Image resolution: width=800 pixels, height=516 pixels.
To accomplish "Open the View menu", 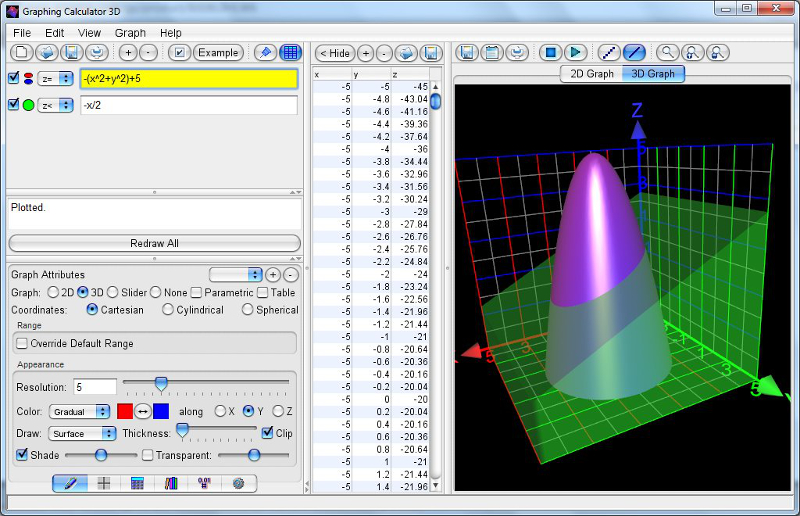I will (x=89, y=33).
